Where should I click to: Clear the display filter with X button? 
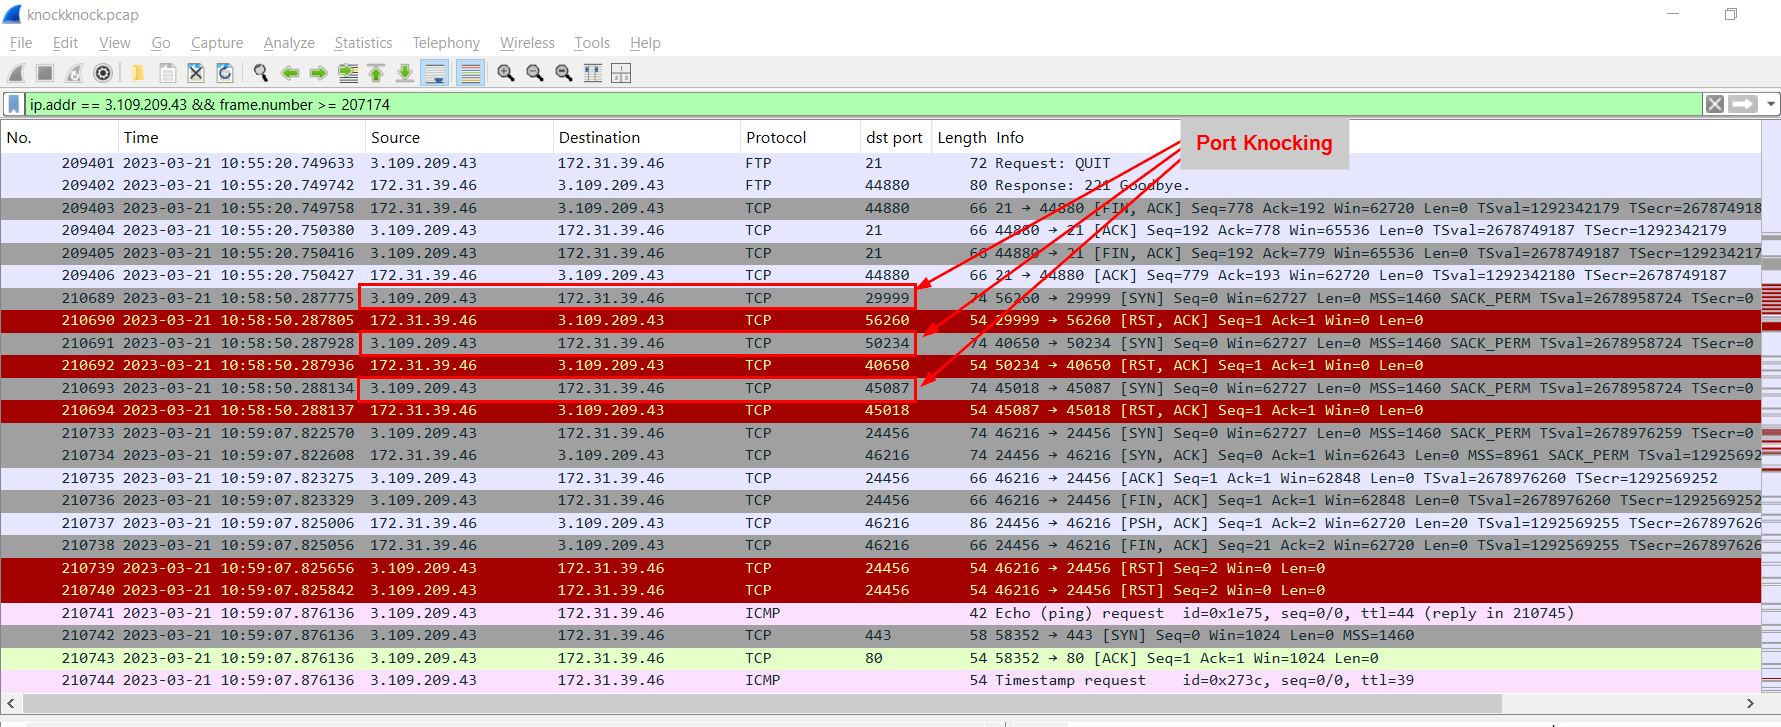[x=1715, y=104]
